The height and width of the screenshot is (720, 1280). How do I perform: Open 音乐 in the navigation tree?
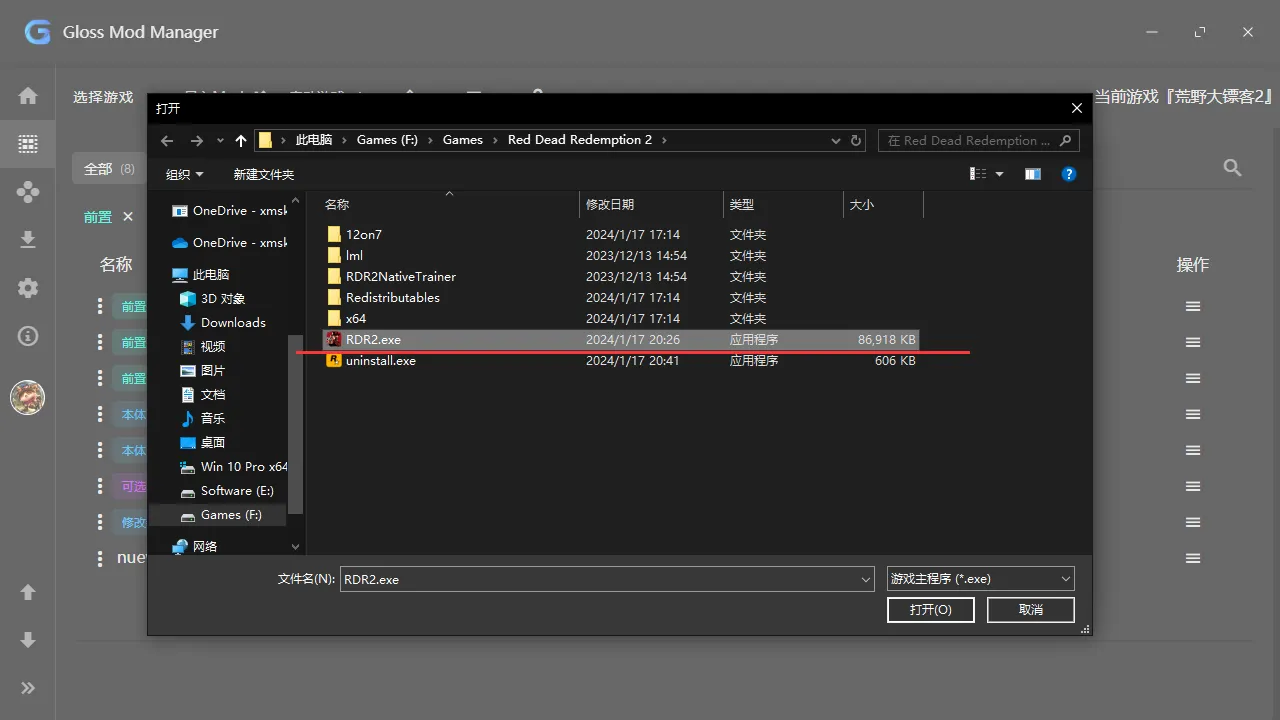[x=202, y=419]
